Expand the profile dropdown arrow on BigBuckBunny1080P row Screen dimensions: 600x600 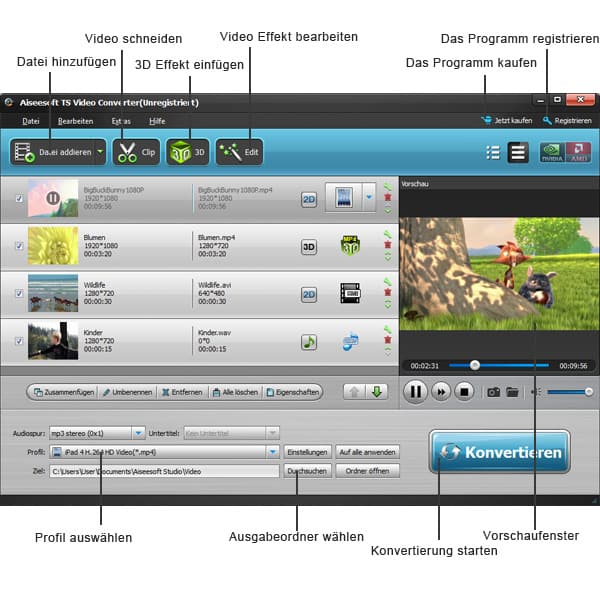(x=369, y=197)
